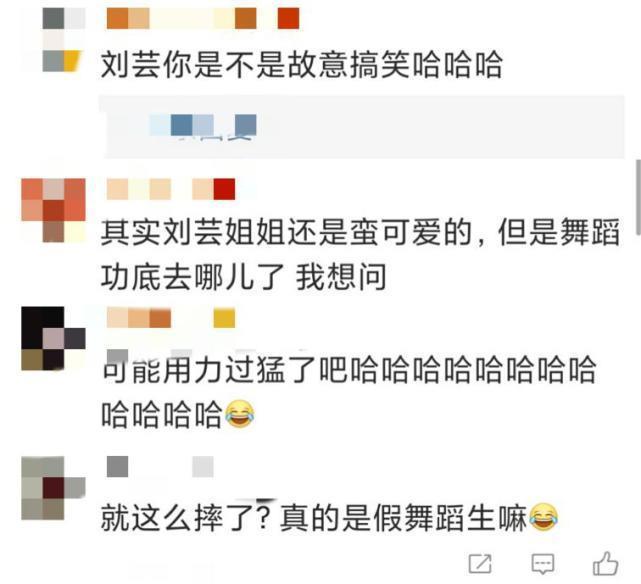The image size is (641, 584).
Task: Expand the gray nested reply box
Action: (364, 126)
